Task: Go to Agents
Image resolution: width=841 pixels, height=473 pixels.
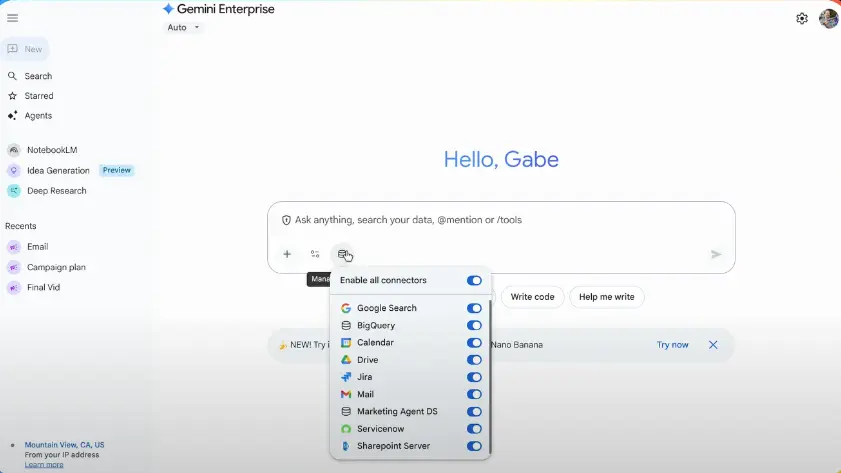Action: point(38,116)
